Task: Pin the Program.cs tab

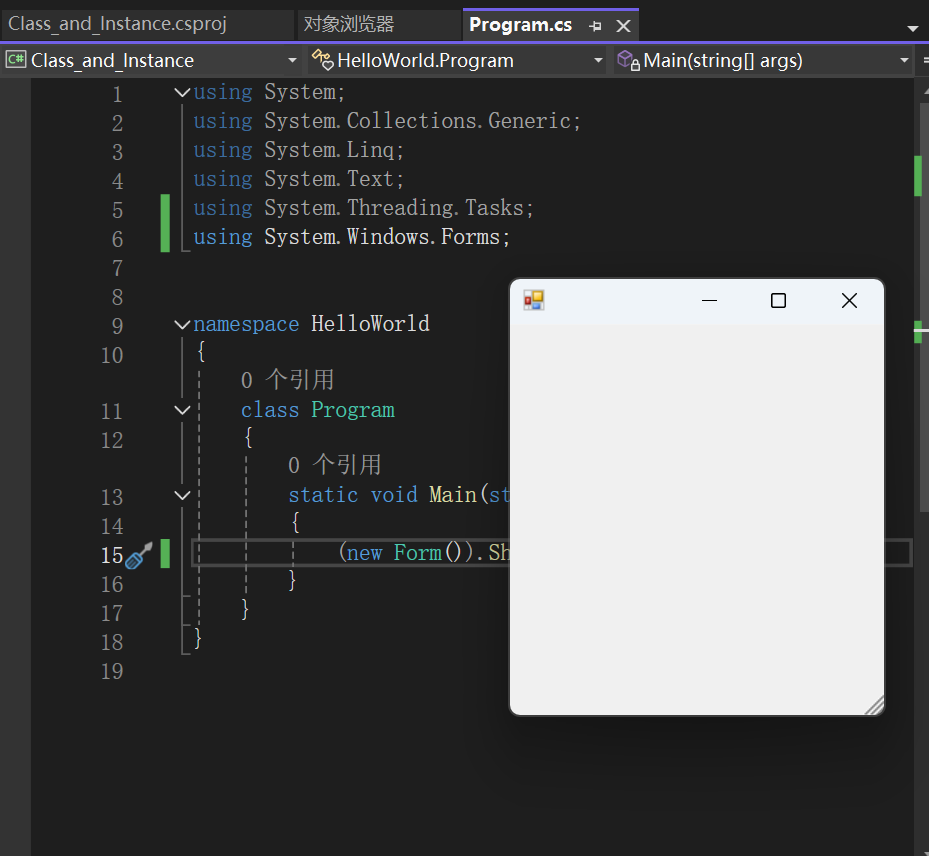Action: [595, 26]
